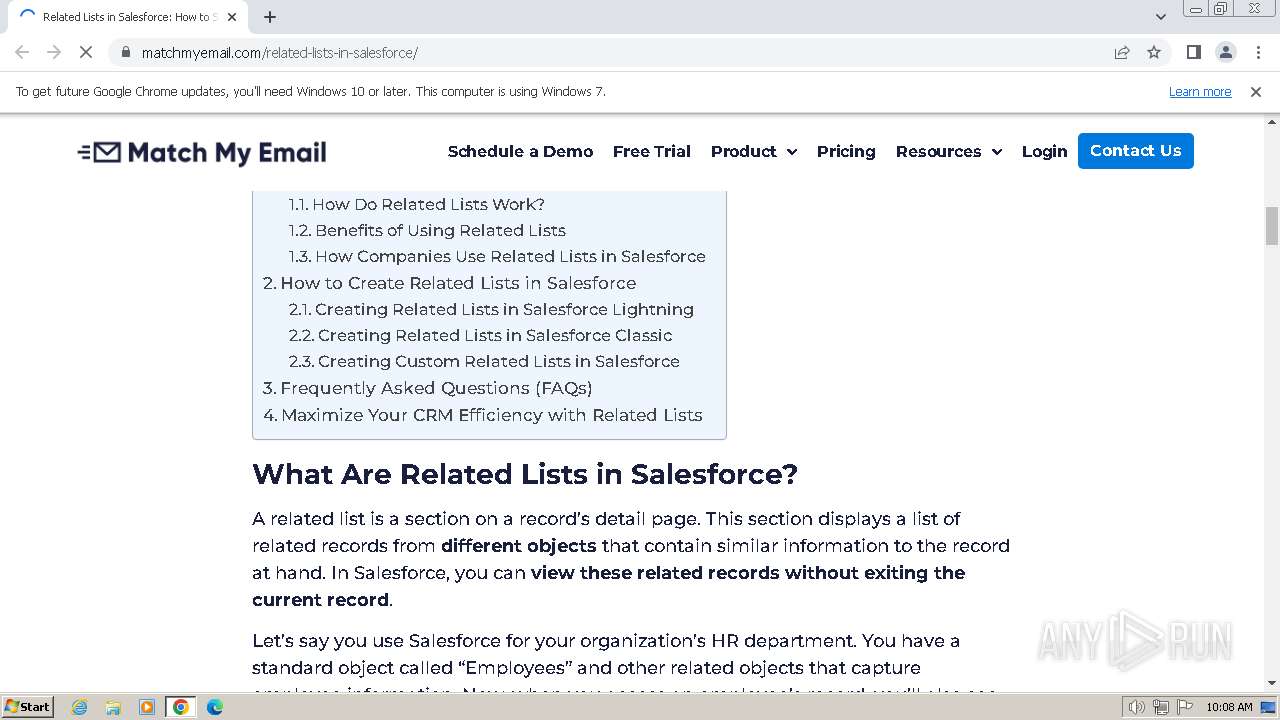This screenshot has height=720, width=1280.
Task: Dismiss the Chrome update notification bar
Action: point(1256,92)
